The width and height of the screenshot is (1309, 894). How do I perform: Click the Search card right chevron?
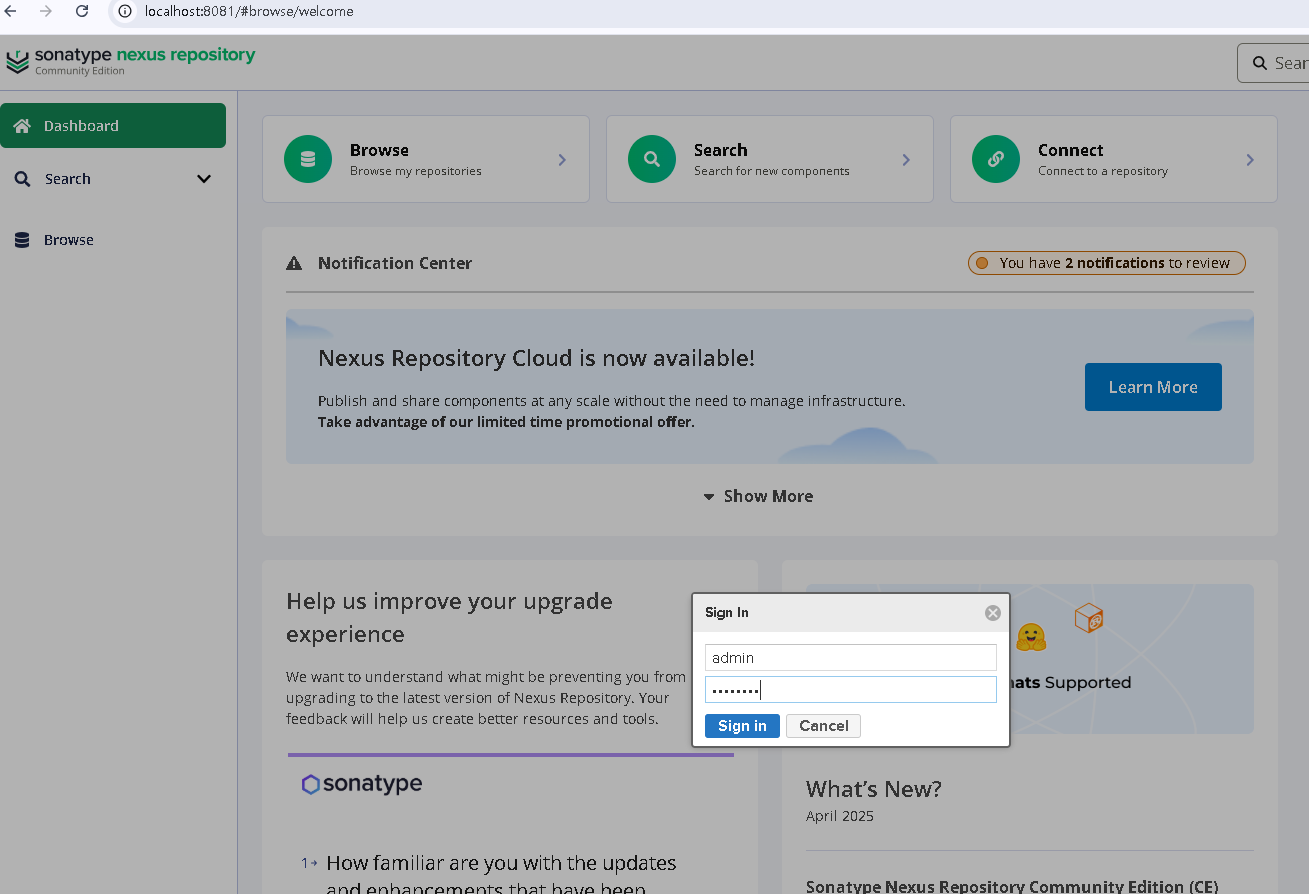click(x=906, y=160)
